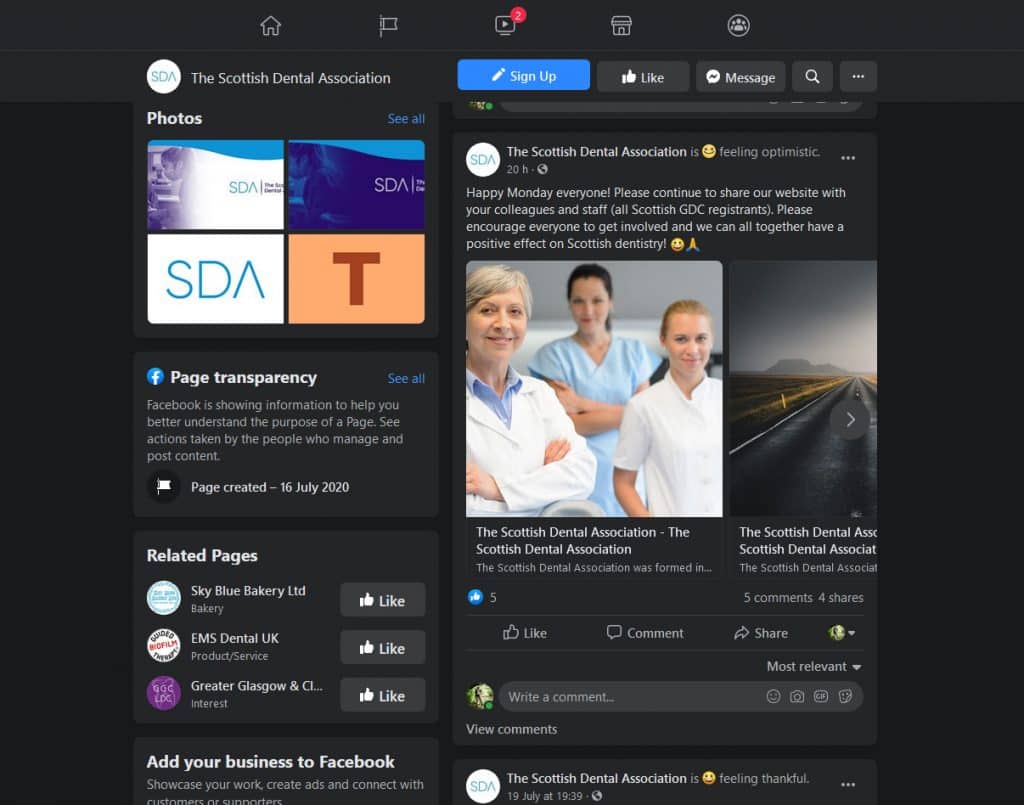Open EMS Dental UK page link

tap(234, 639)
